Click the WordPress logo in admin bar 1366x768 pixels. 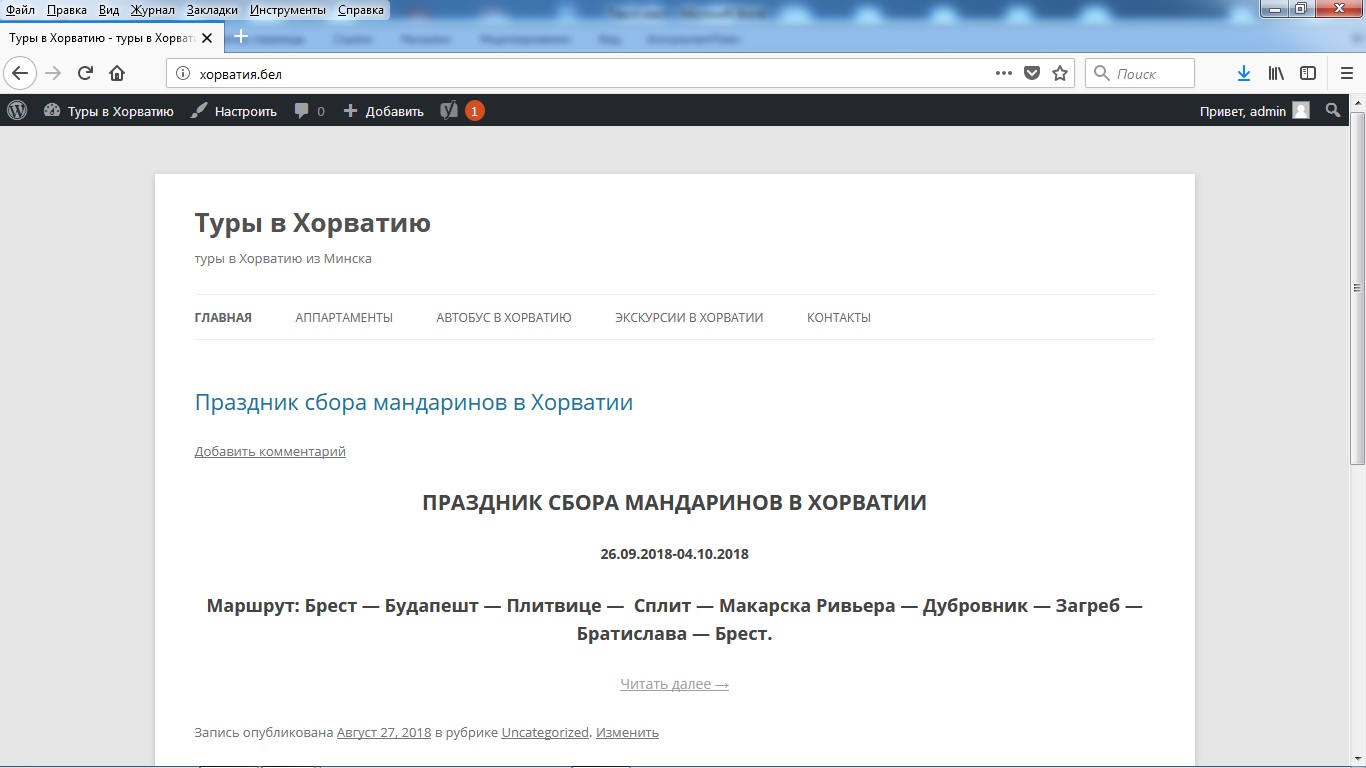pyautogui.click(x=17, y=111)
